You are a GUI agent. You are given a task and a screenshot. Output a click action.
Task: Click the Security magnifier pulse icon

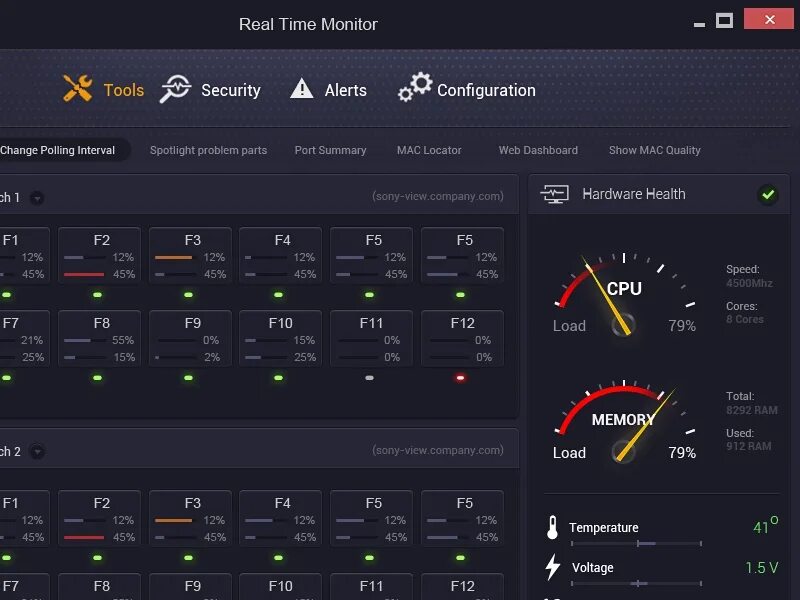[175, 89]
